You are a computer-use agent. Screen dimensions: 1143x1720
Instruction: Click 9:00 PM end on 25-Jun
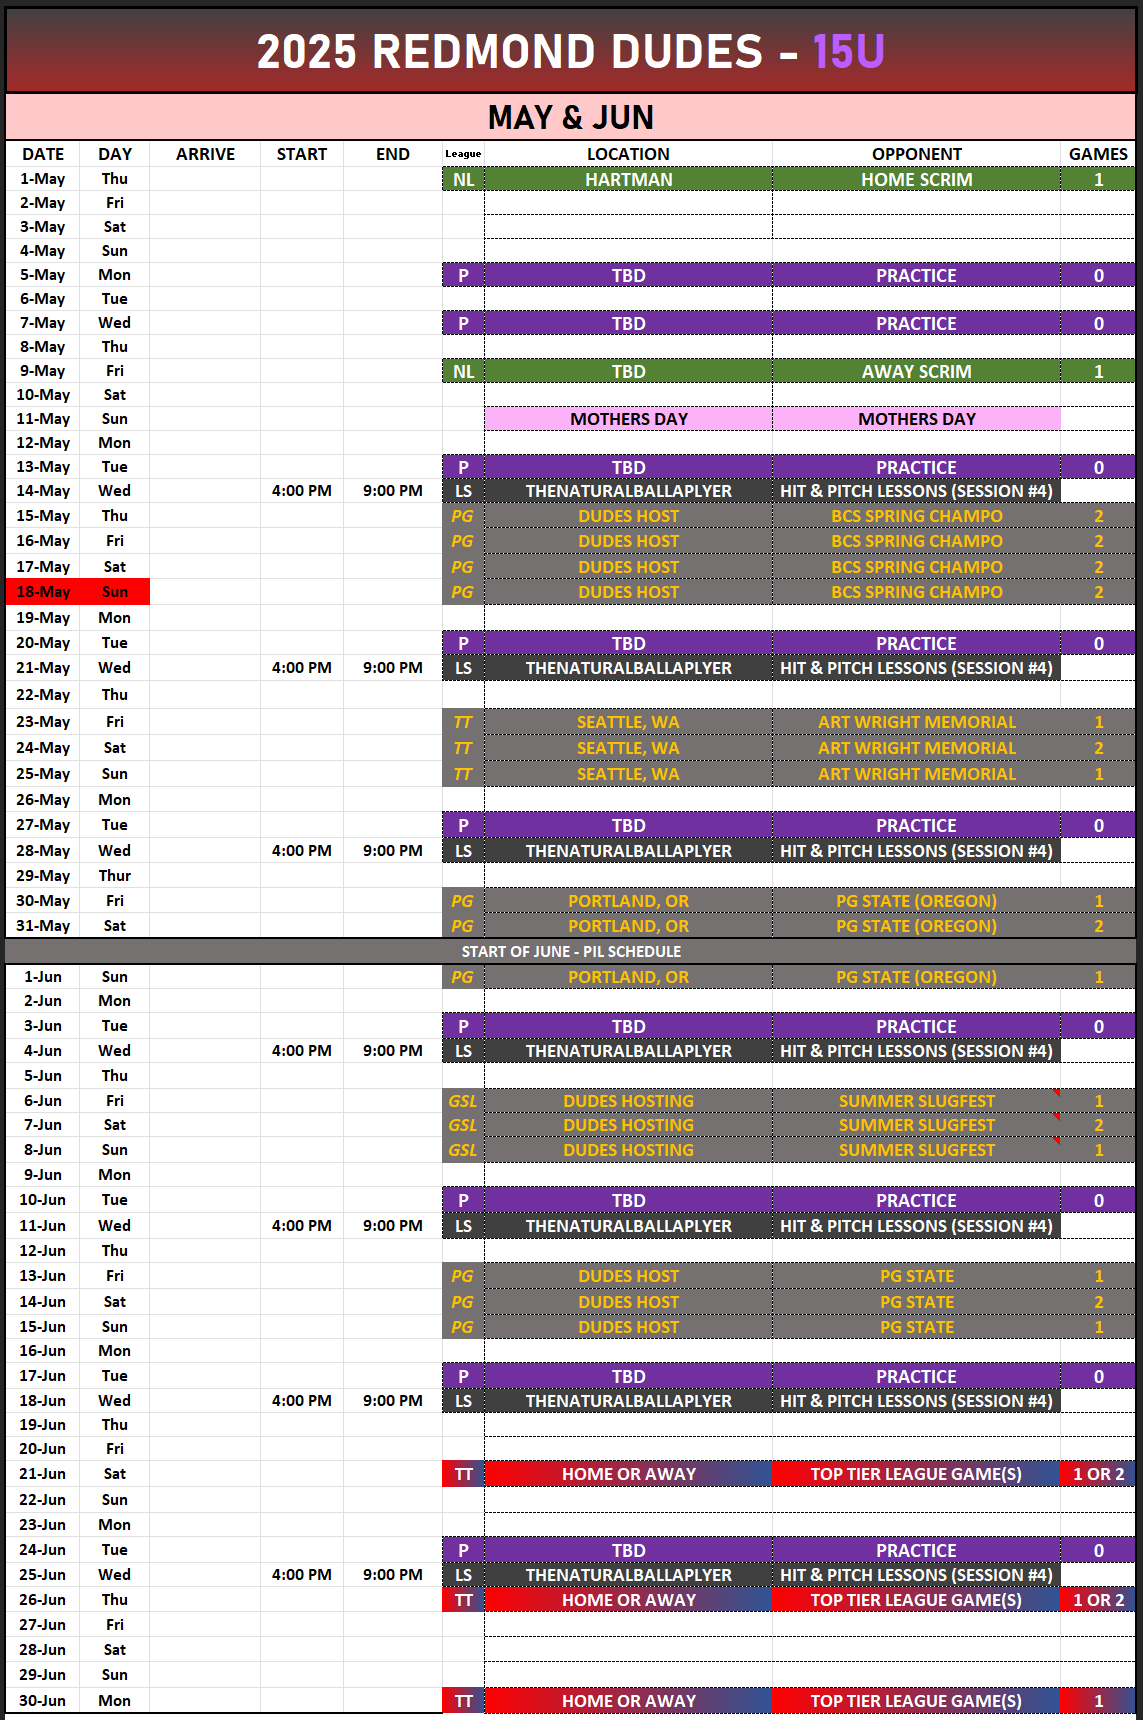point(393,1575)
